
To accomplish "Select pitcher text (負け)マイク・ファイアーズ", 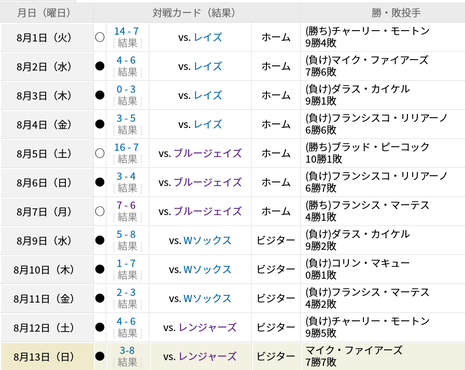I will click(367, 60).
